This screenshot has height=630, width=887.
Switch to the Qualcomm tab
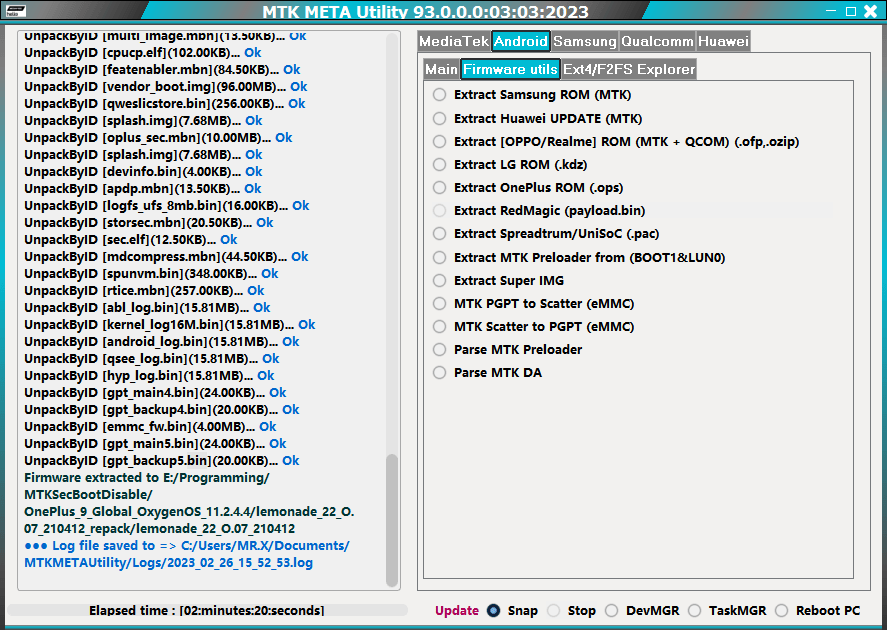click(x=657, y=41)
